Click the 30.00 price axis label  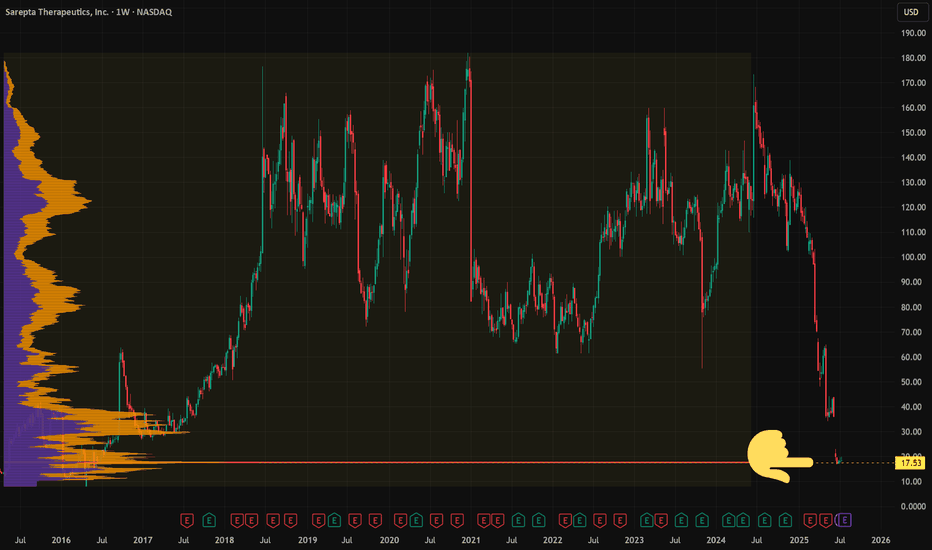pos(913,432)
